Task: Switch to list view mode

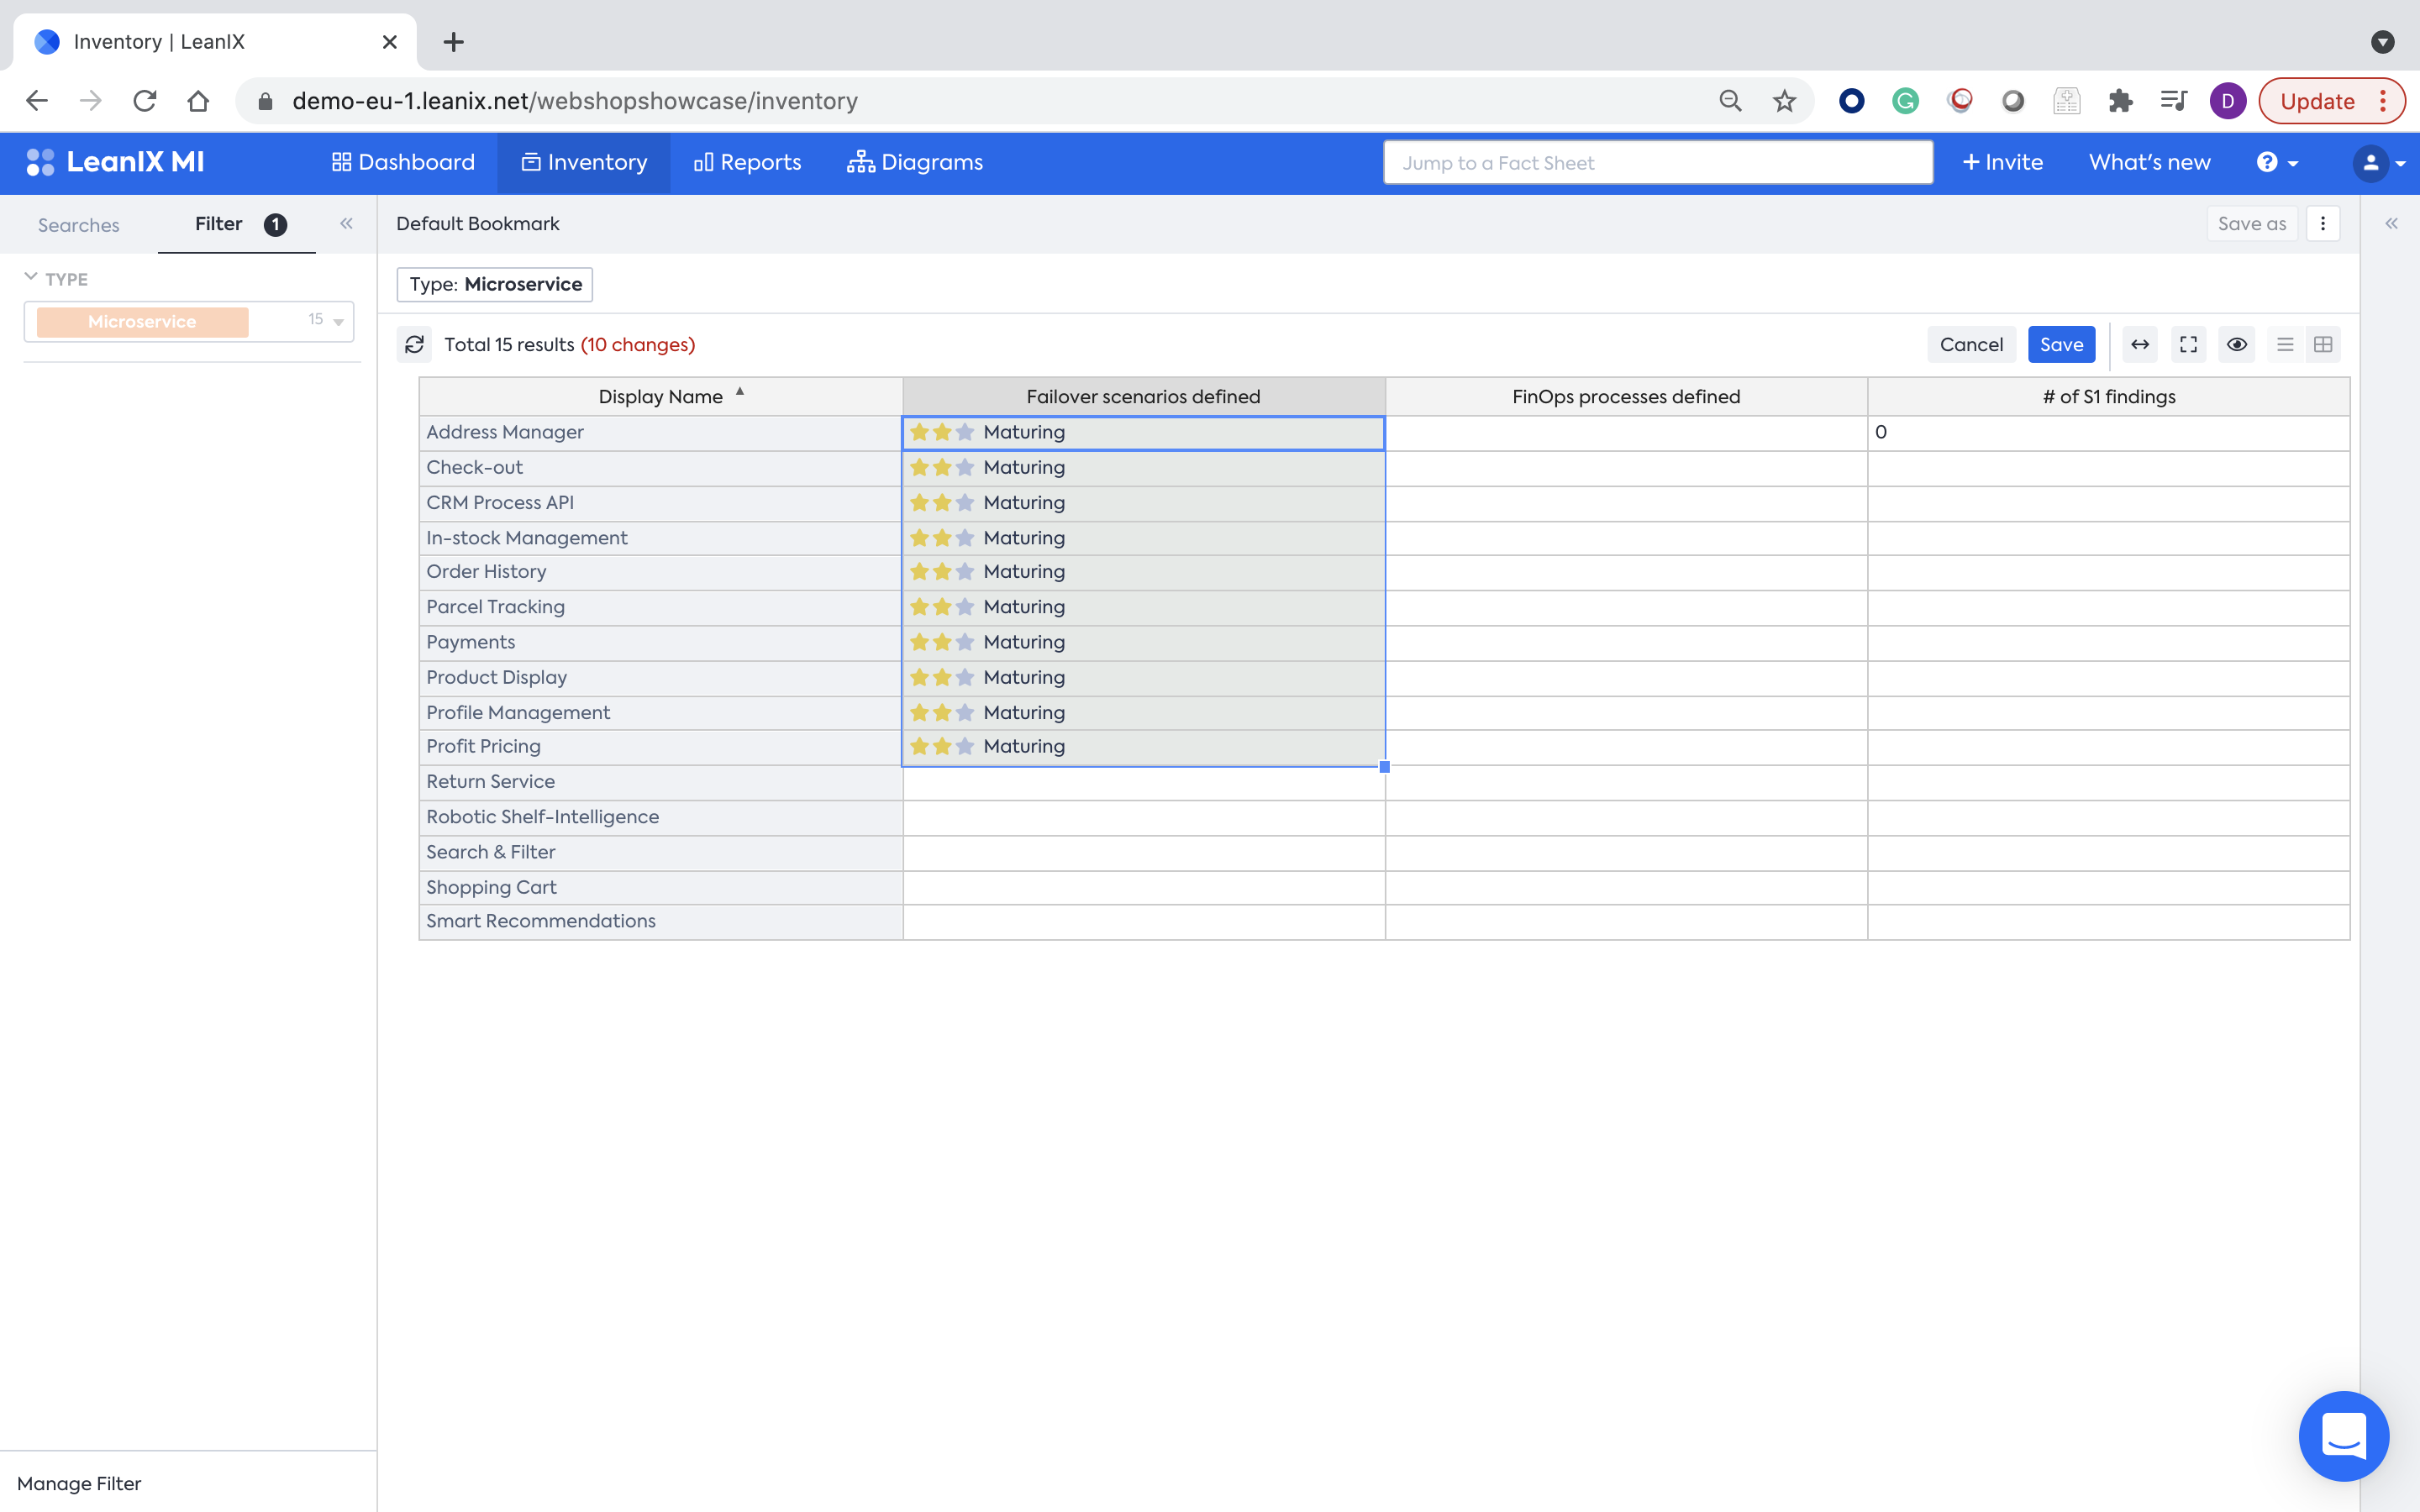Action: click(x=2285, y=344)
